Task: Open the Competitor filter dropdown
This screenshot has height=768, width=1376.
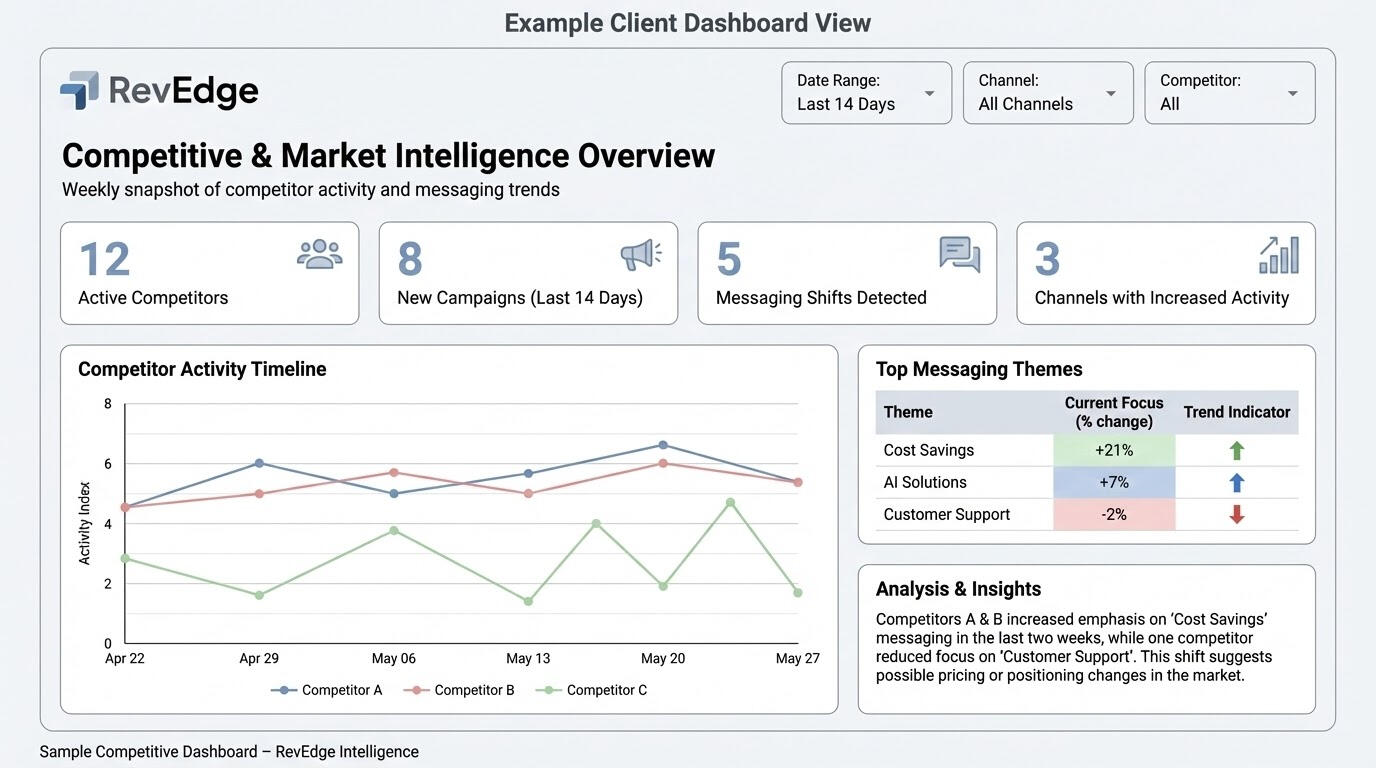Action: (1229, 93)
